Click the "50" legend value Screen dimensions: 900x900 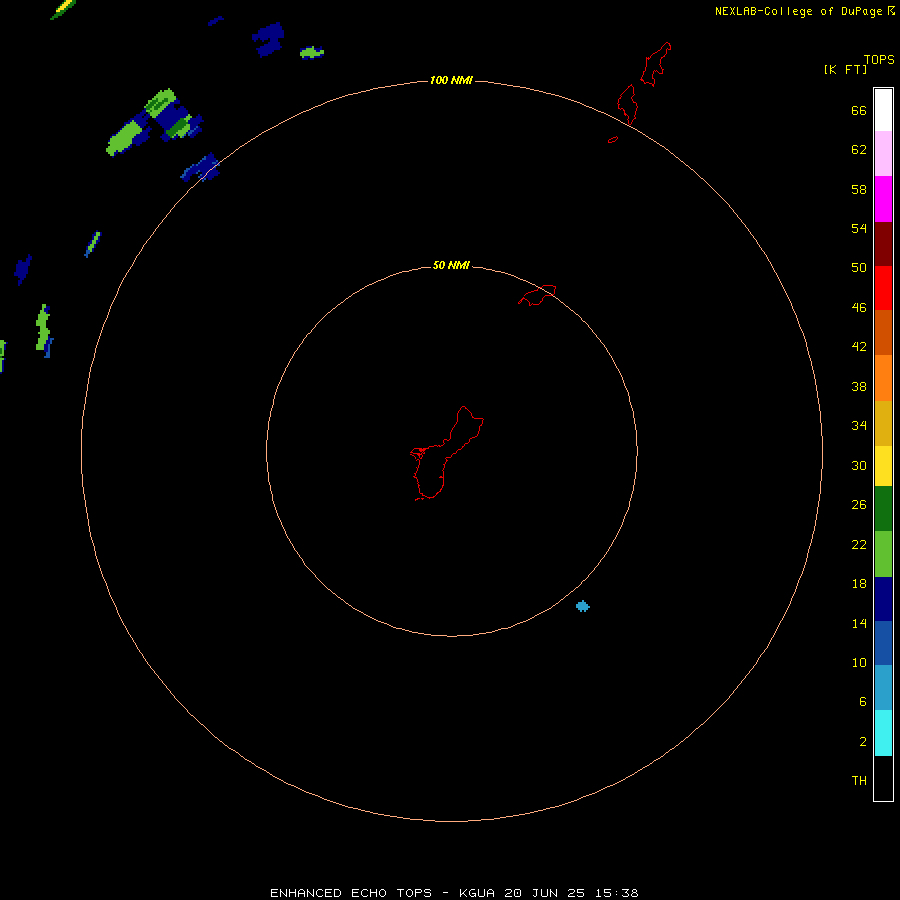click(x=859, y=268)
